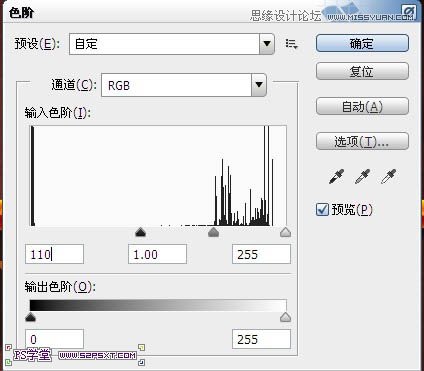Click the 确定 button

pos(362,43)
